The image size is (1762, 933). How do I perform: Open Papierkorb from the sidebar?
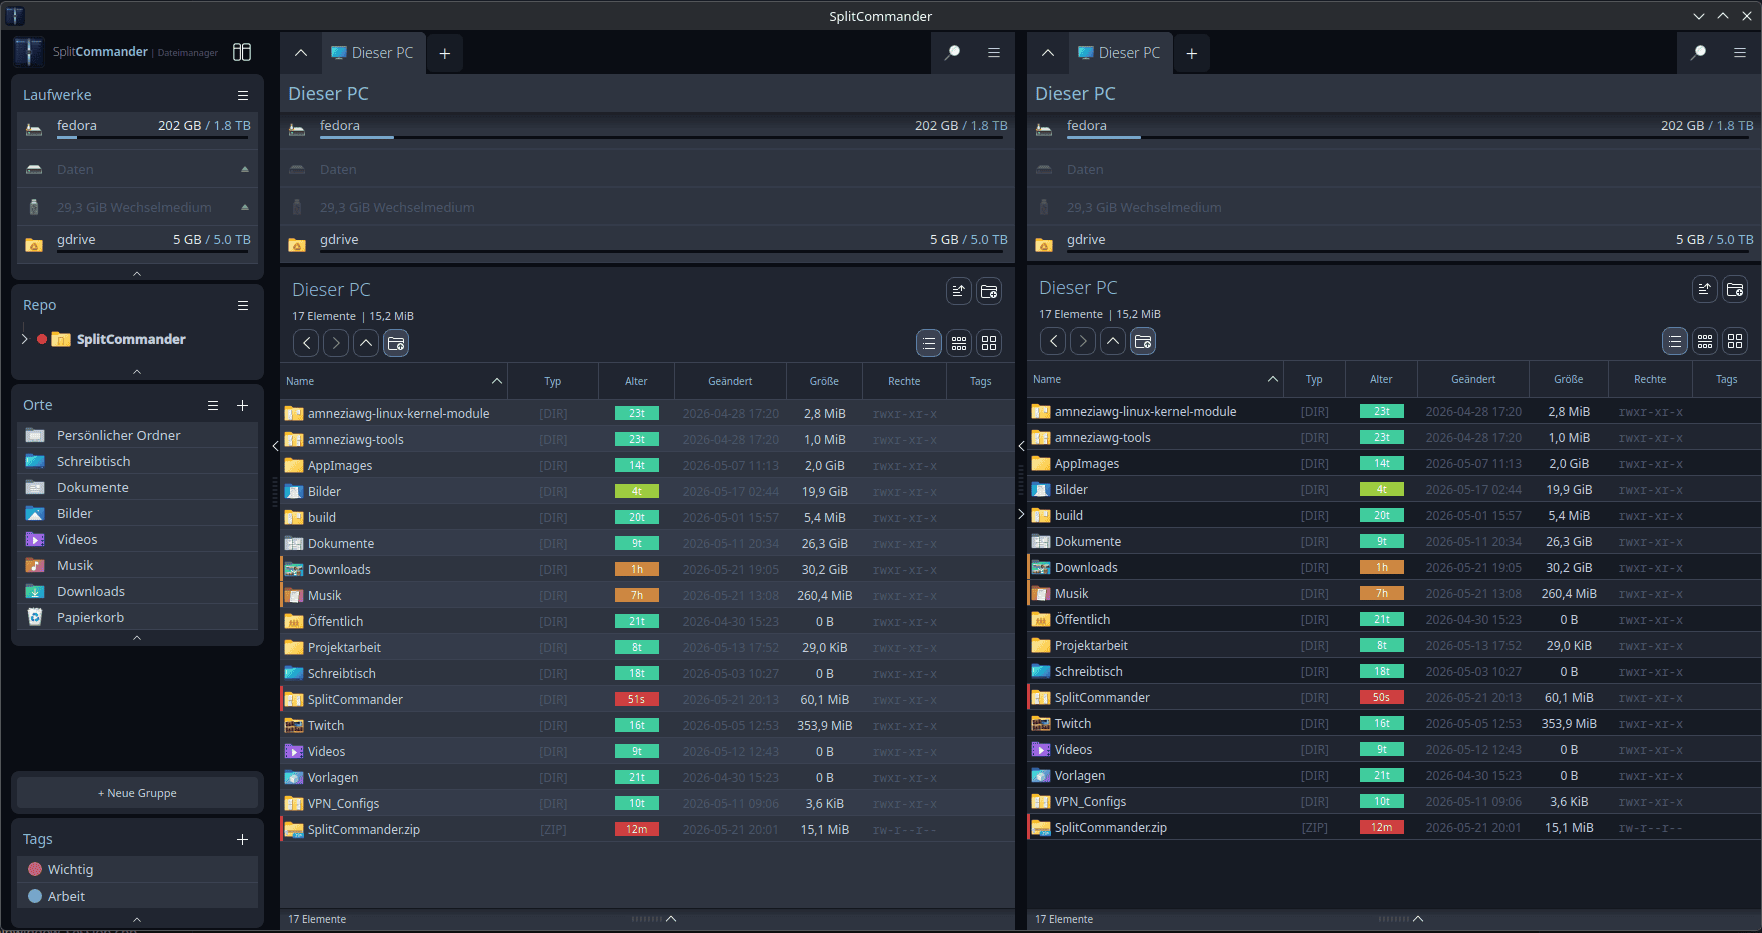pyautogui.click(x=137, y=617)
